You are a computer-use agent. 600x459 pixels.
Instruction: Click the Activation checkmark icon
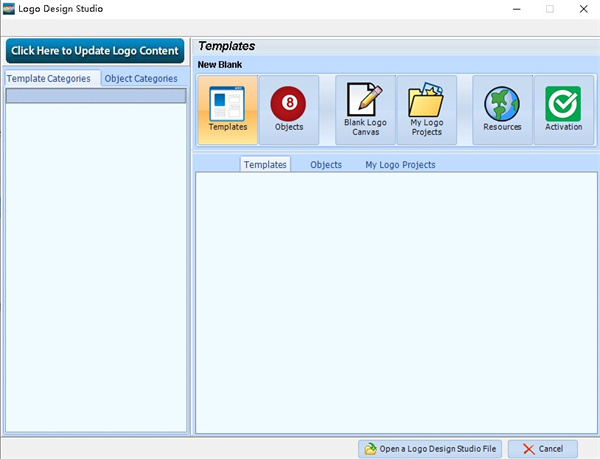563,110
